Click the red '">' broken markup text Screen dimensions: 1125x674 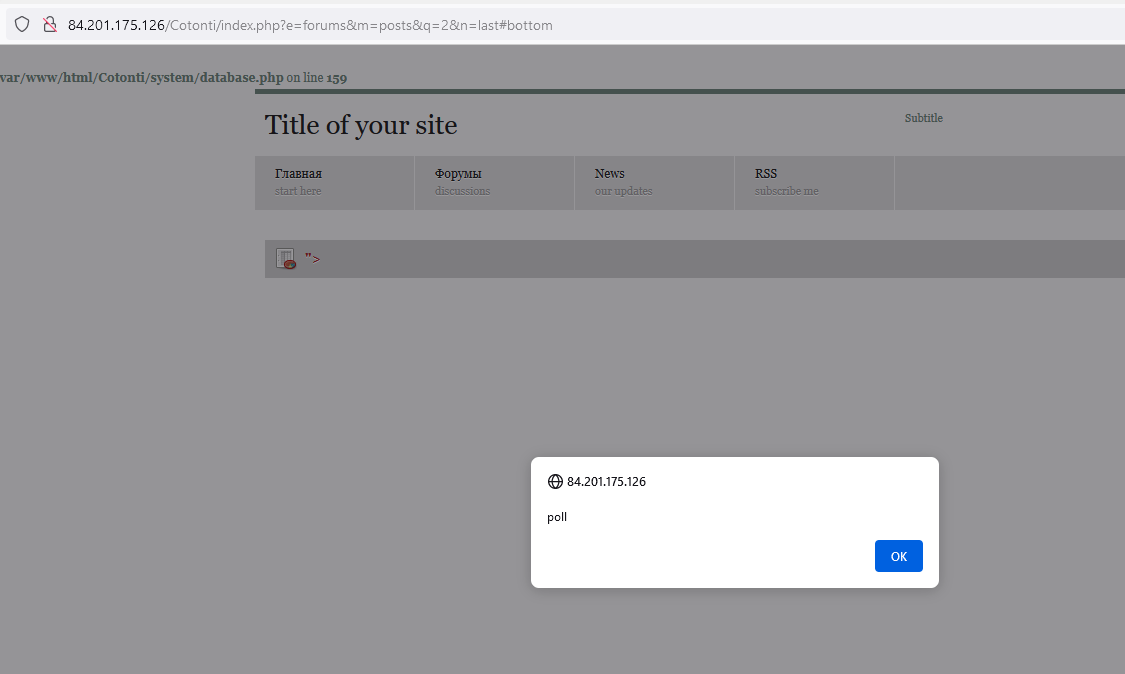[x=311, y=257]
